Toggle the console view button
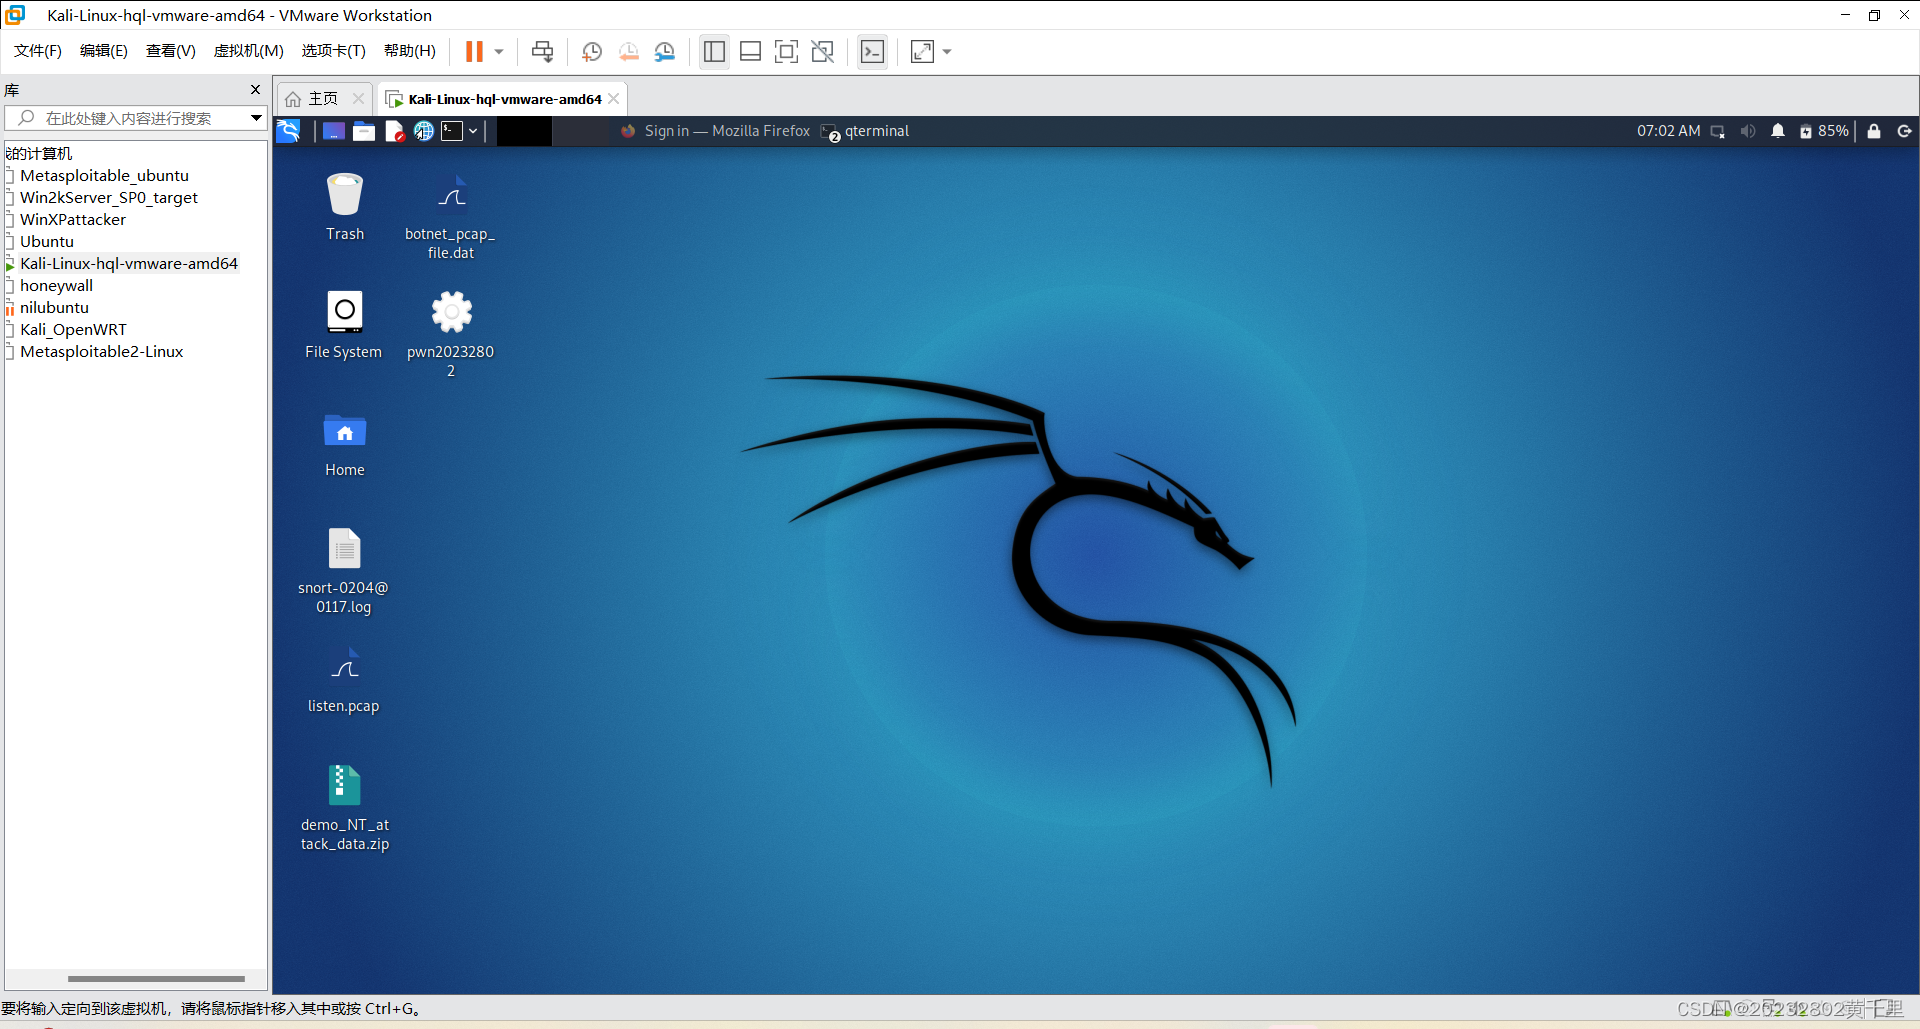1920x1029 pixels. (x=872, y=51)
